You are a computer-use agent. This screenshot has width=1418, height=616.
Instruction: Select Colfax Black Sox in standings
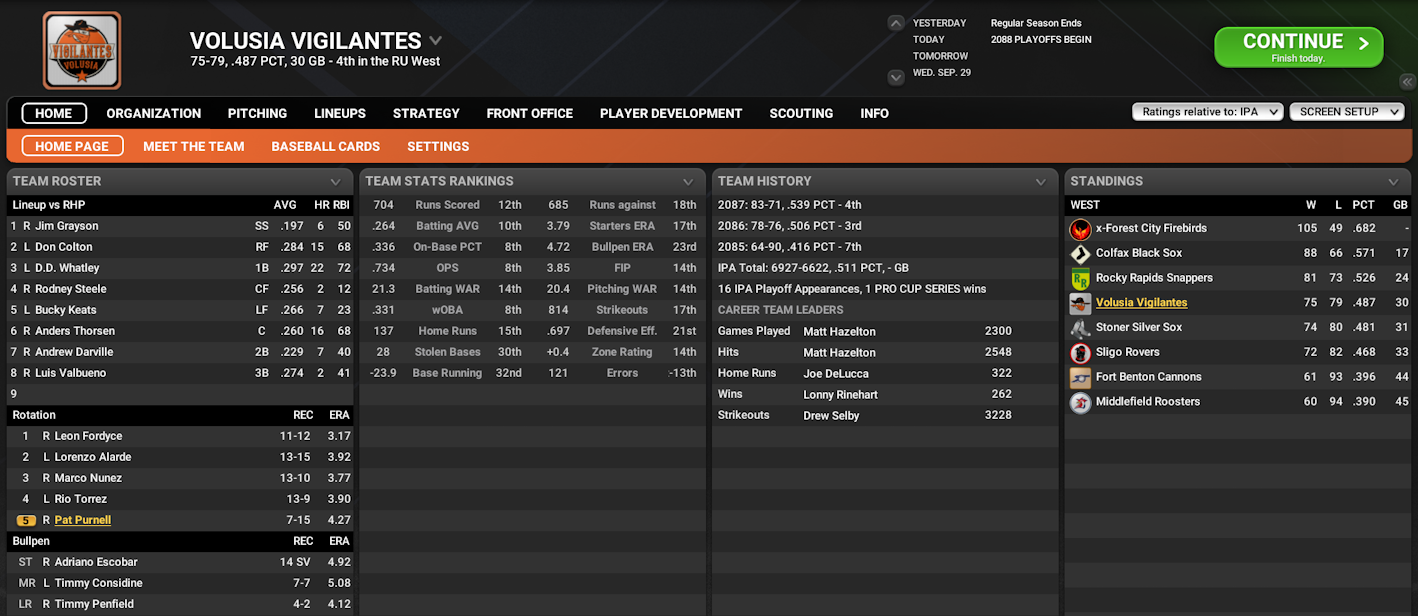coord(1139,253)
